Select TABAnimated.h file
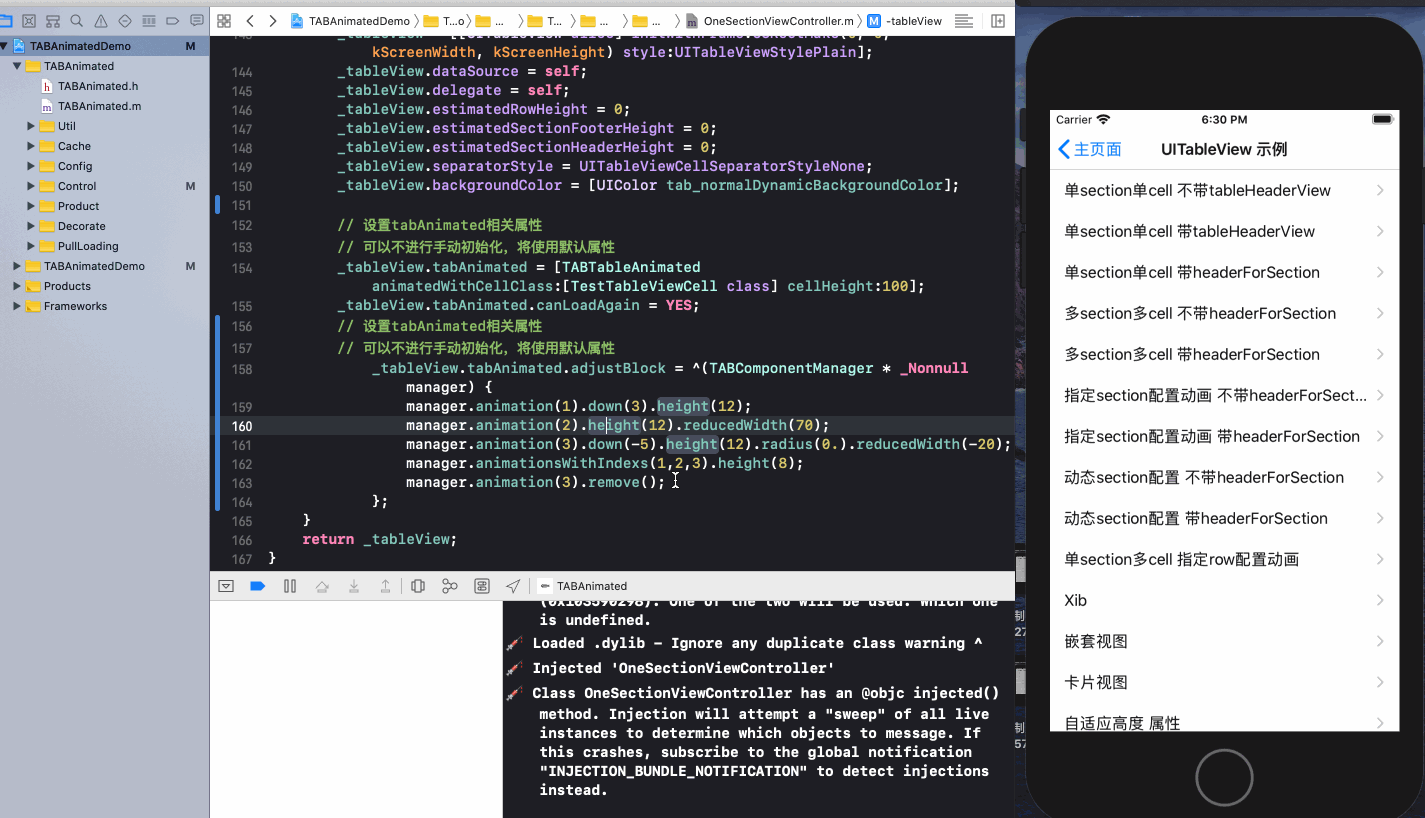The width and height of the screenshot is (1425, 818). (x=98, y=86)
